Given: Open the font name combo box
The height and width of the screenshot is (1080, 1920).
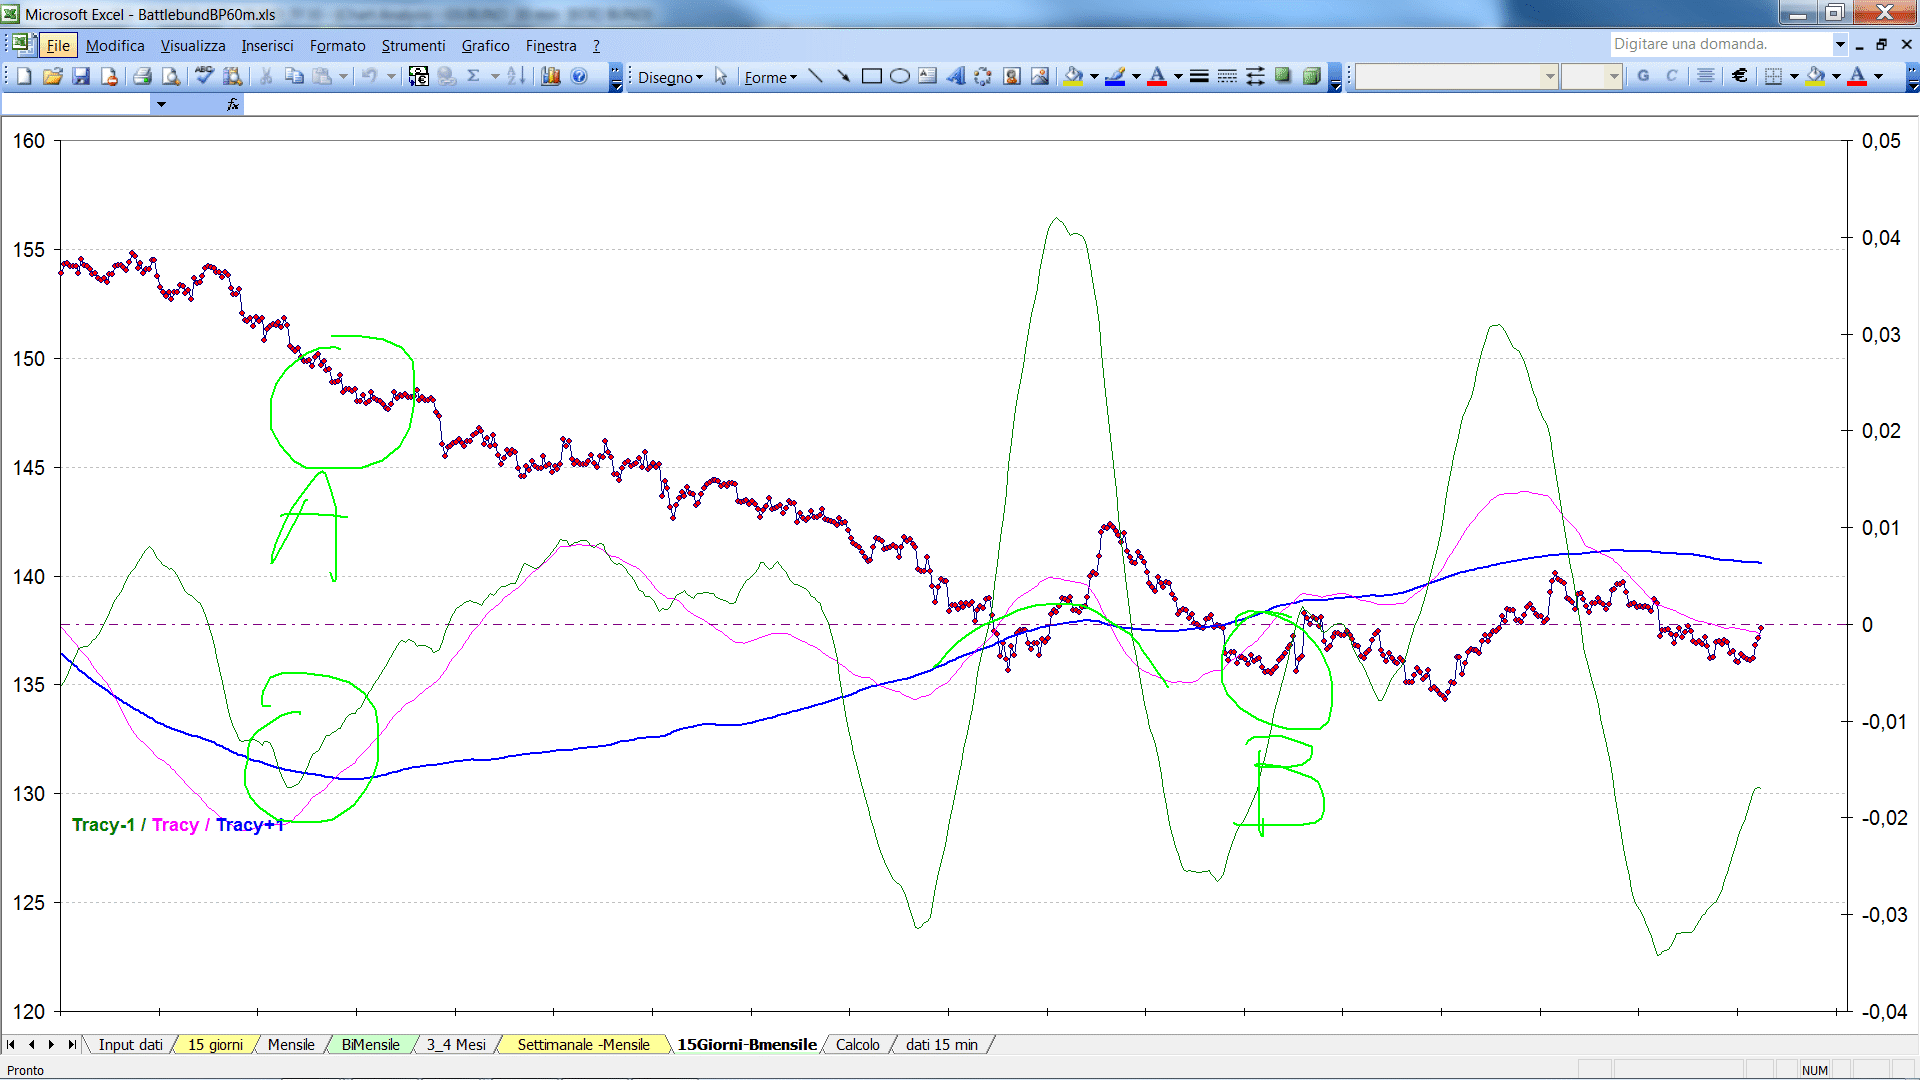Looking at the screenshot, I should 1457,76.
